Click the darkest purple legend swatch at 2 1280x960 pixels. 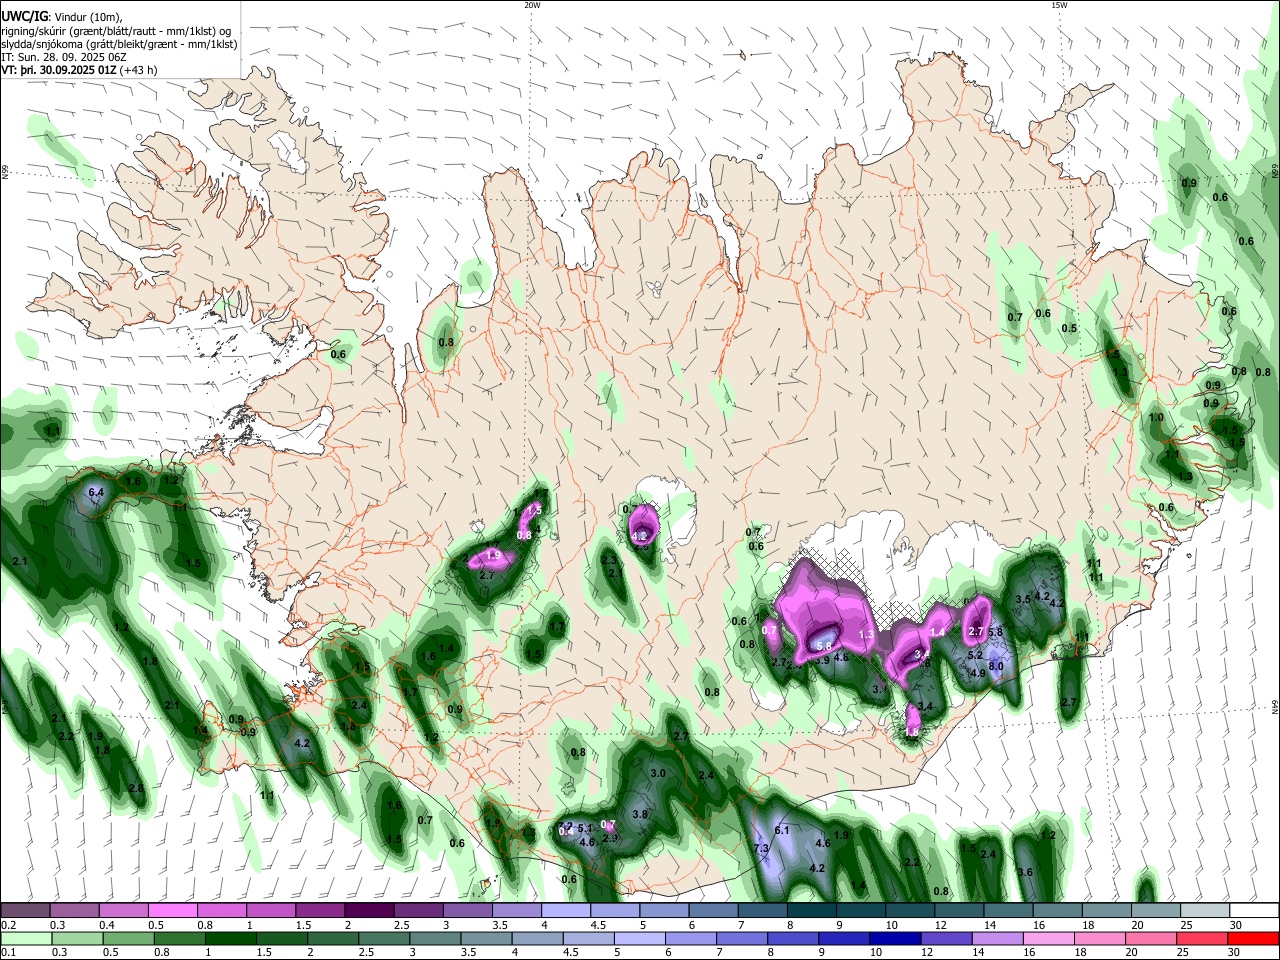point(369,910)
